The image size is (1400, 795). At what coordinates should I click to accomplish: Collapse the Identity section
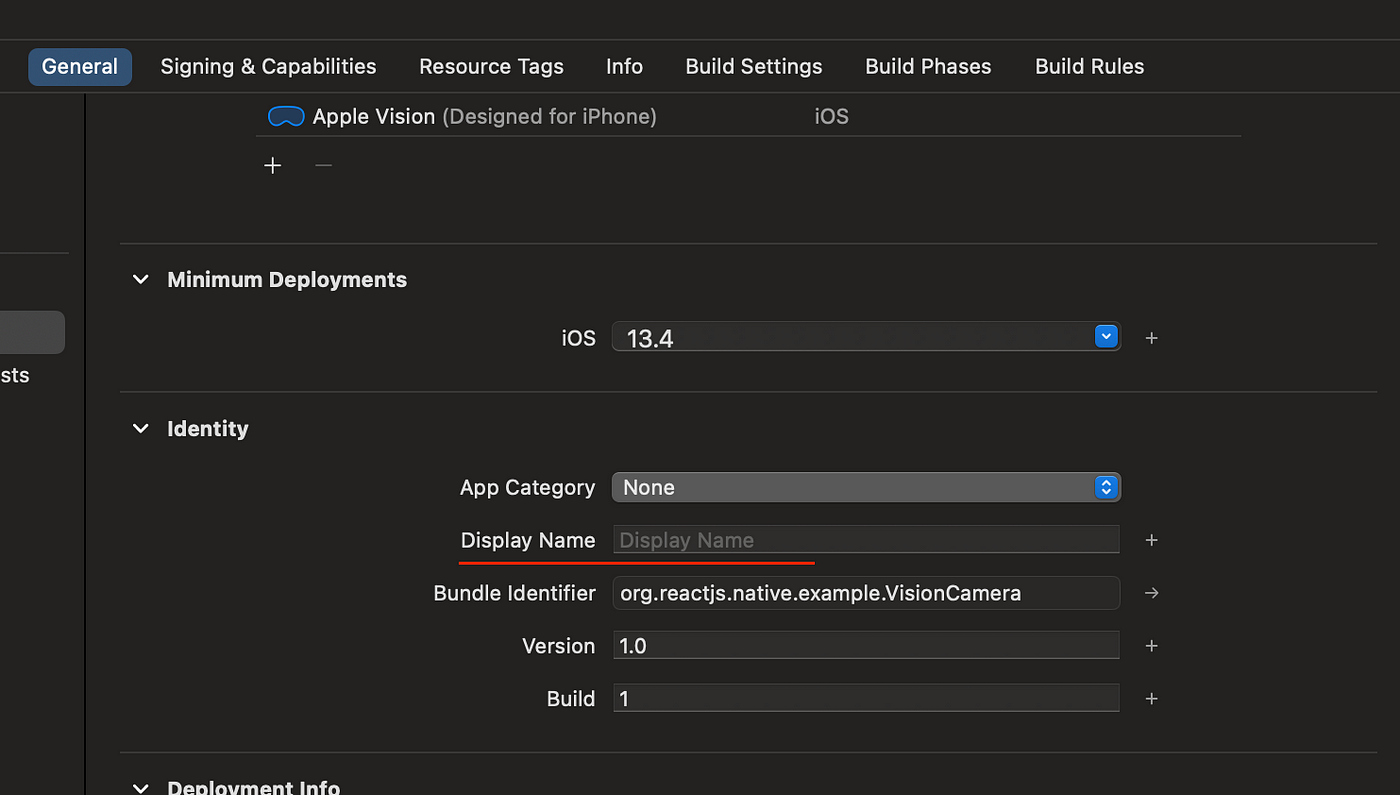141,429
